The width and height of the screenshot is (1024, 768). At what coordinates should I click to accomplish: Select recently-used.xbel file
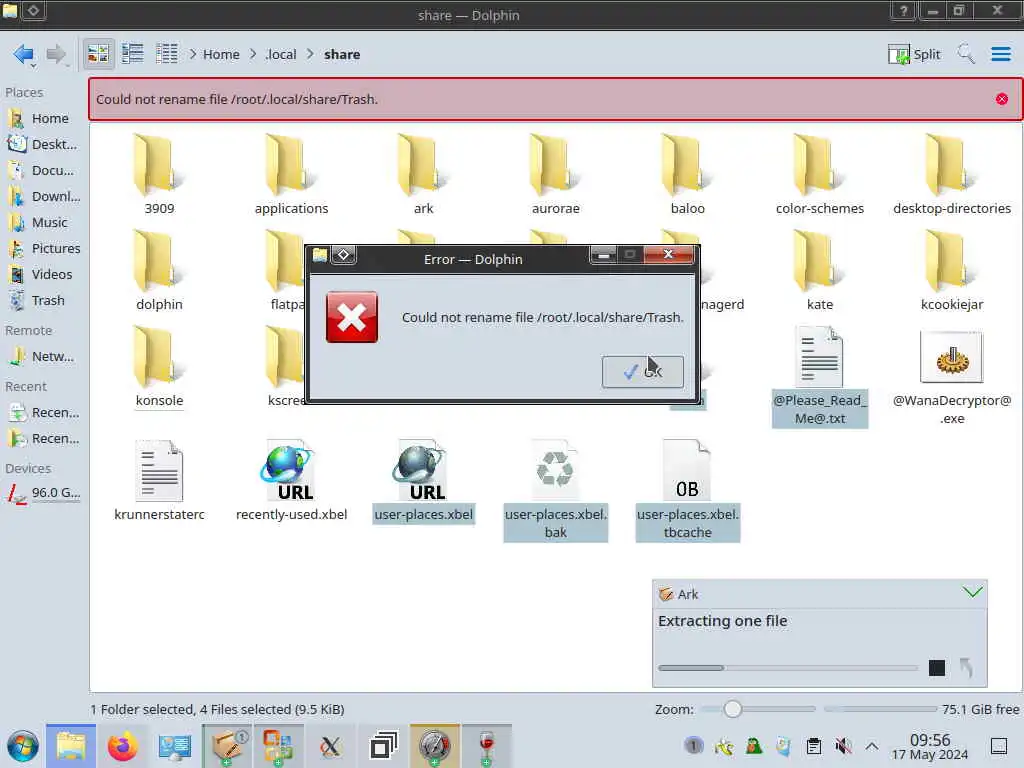(291, 481)
